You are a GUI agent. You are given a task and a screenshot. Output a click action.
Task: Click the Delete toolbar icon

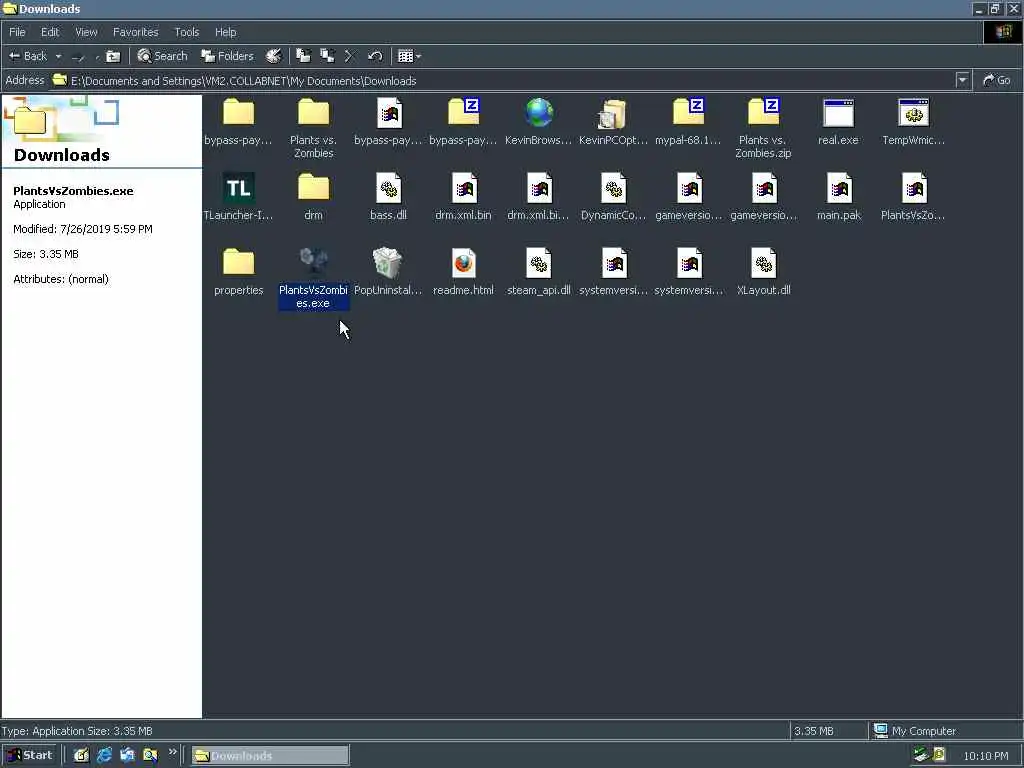(x=349, y=56)
